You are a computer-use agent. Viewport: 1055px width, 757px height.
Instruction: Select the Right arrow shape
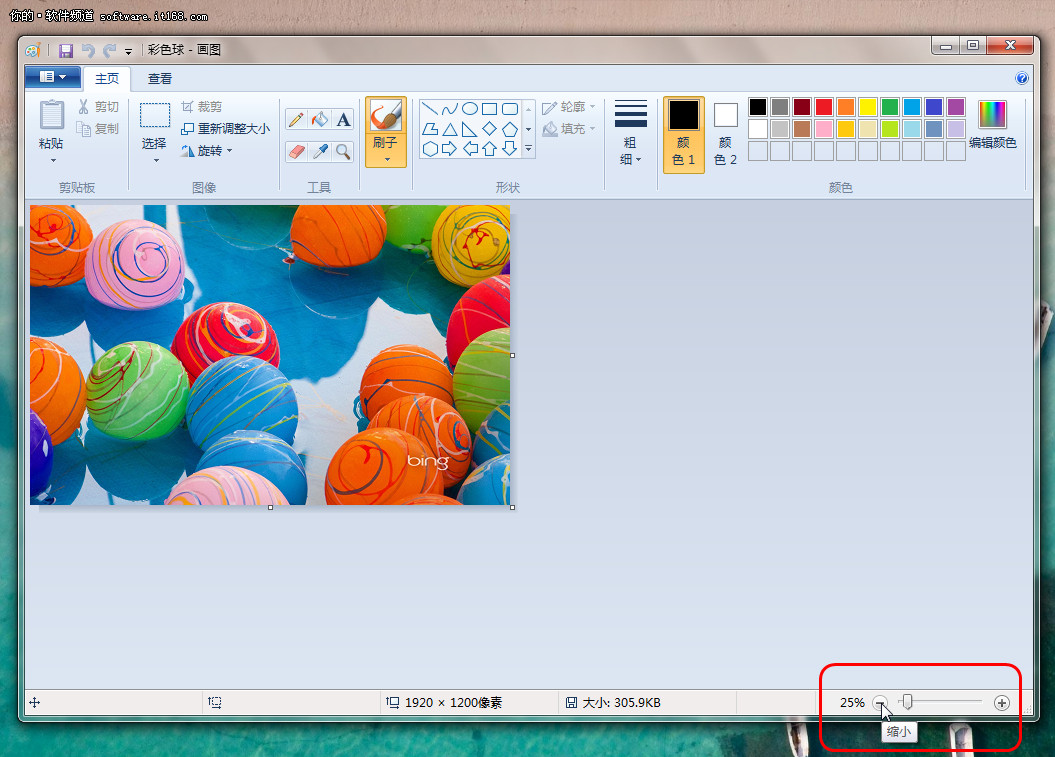450,149
